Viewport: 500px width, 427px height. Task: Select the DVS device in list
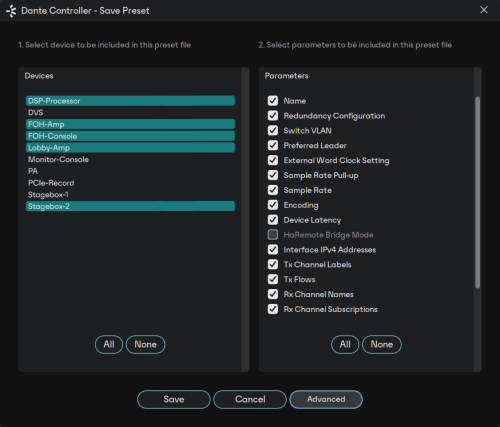(x=130, y=112)
